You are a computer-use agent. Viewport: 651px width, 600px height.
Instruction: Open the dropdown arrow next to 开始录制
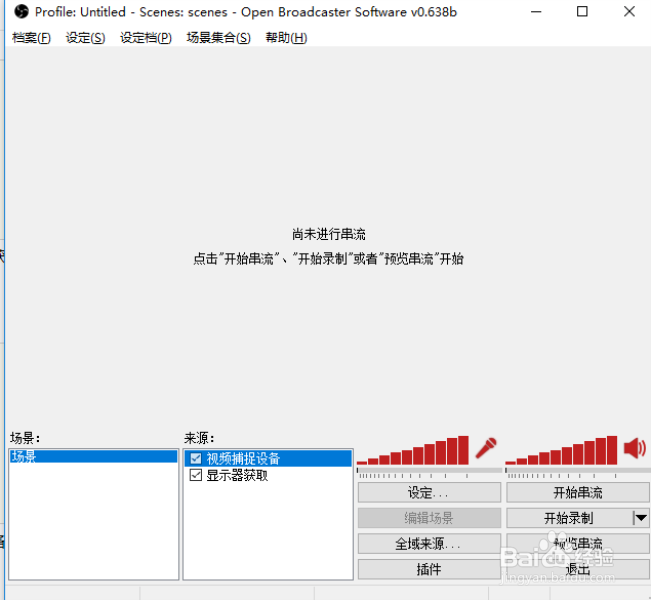pyautogui.click(x=641, y=518)
